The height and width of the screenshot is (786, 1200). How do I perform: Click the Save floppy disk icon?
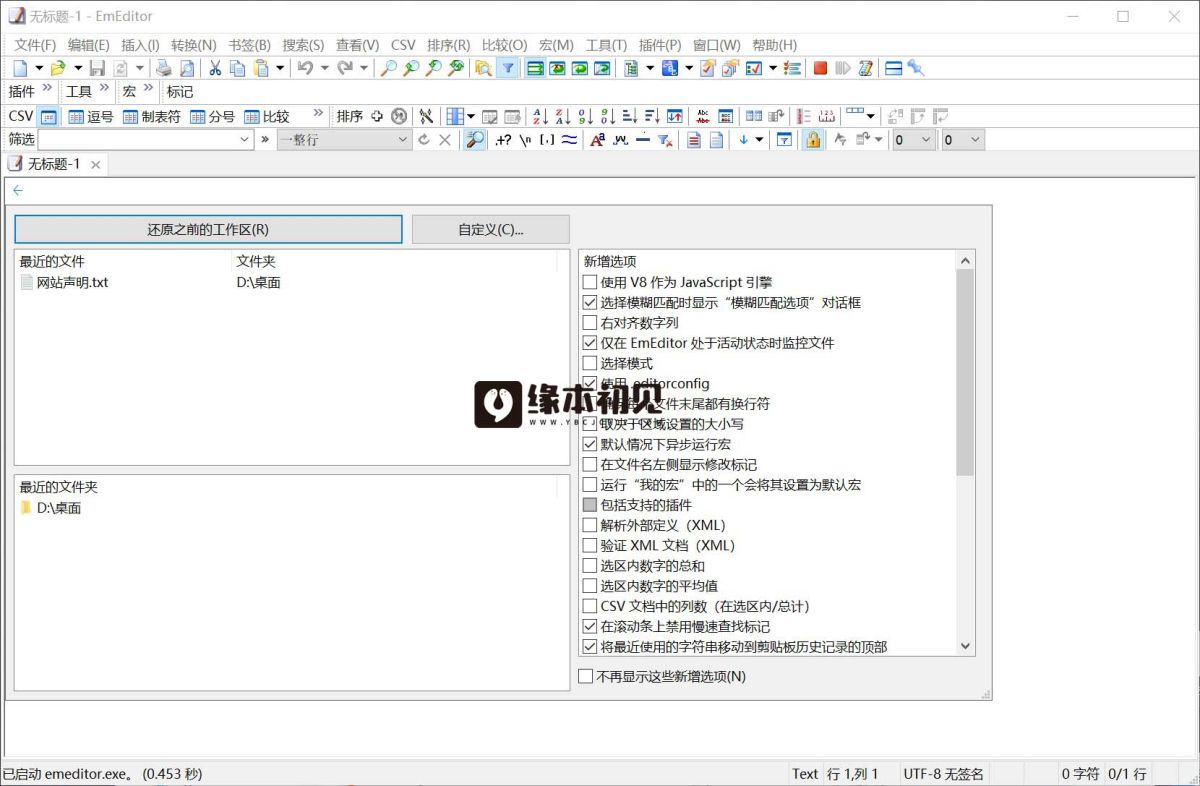(x=97, y=68)
